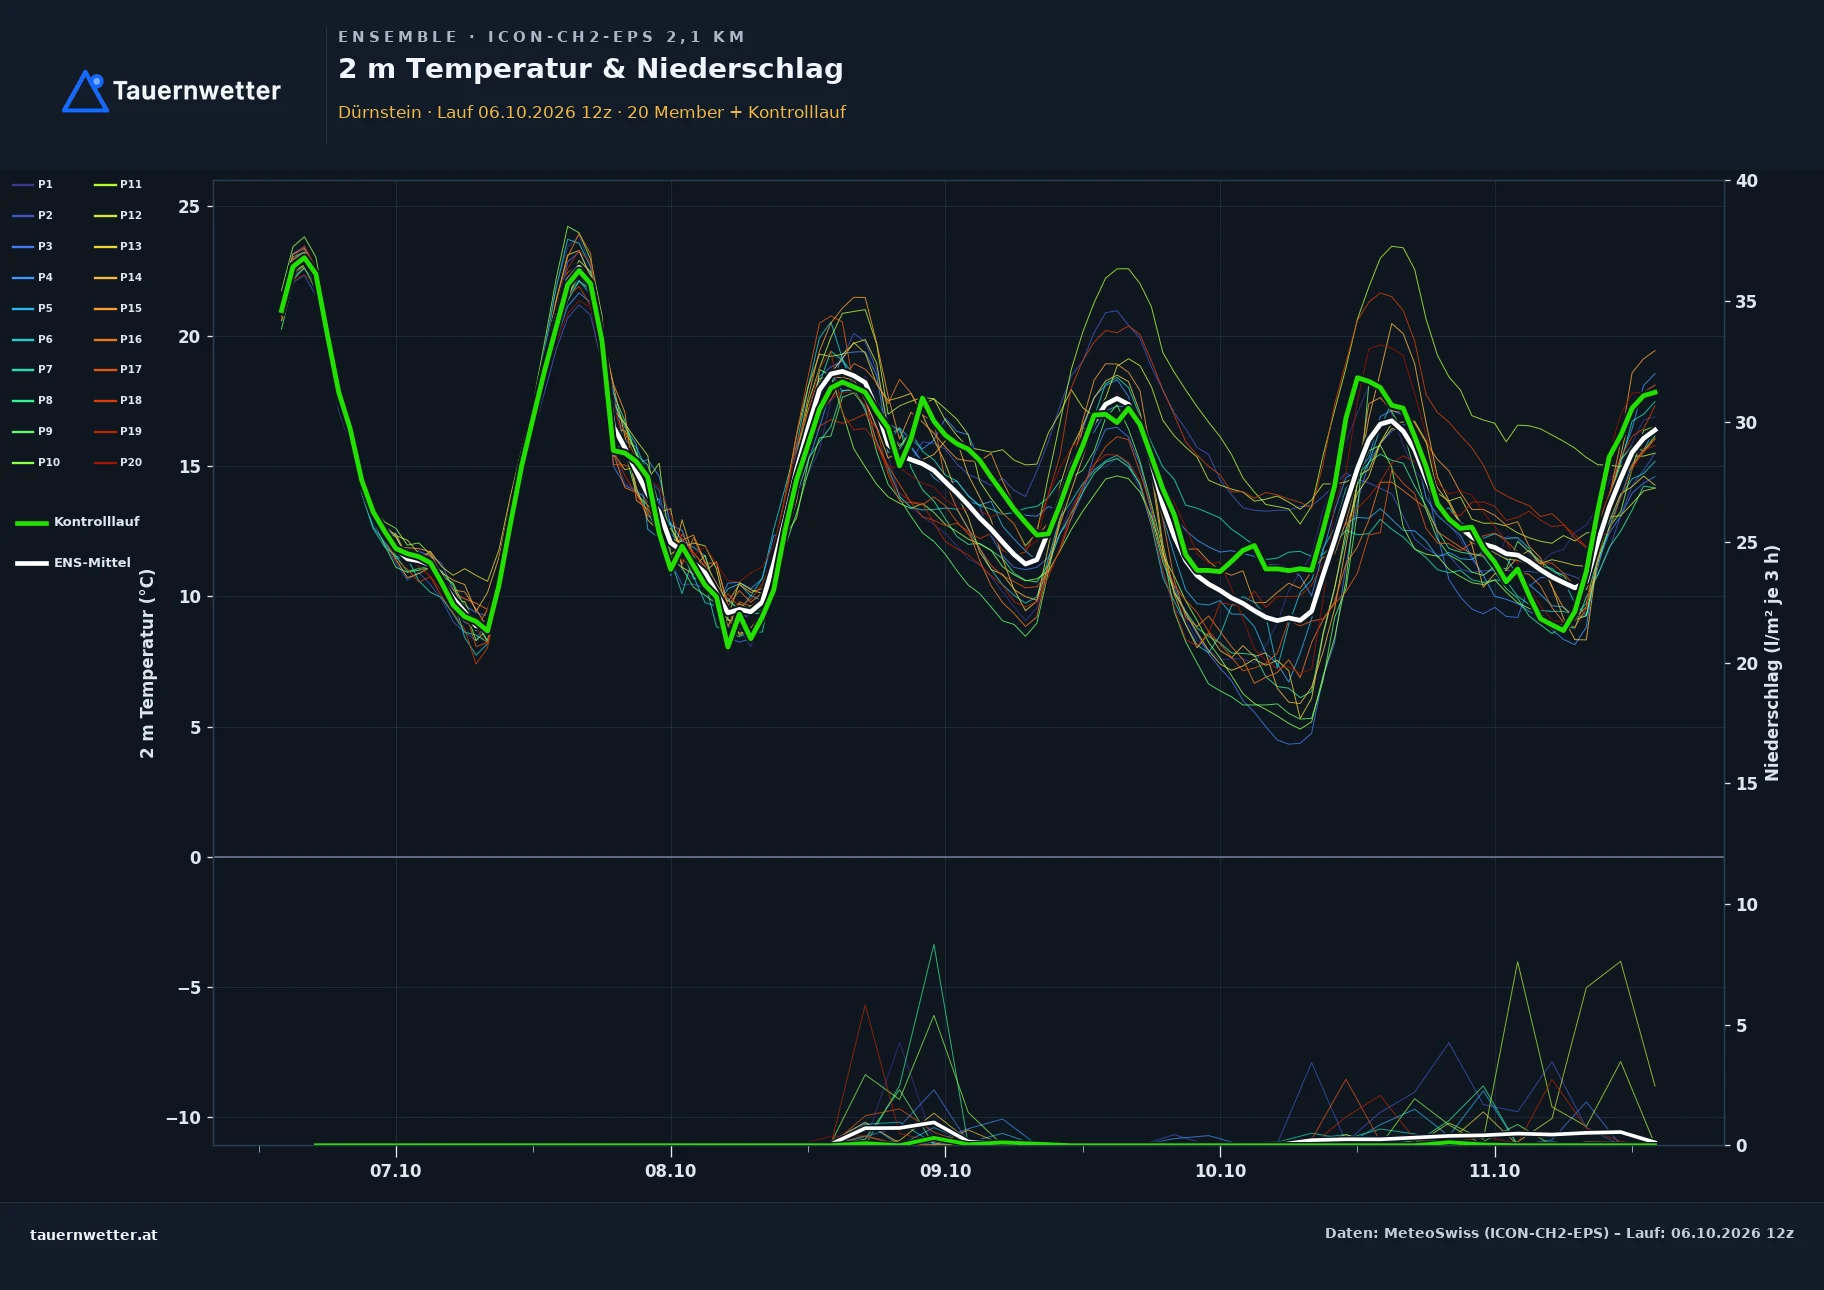Click the P10 legend entry
Image resolution: width=1824 pixels, height=1290 pixels.
click(36, 462)
